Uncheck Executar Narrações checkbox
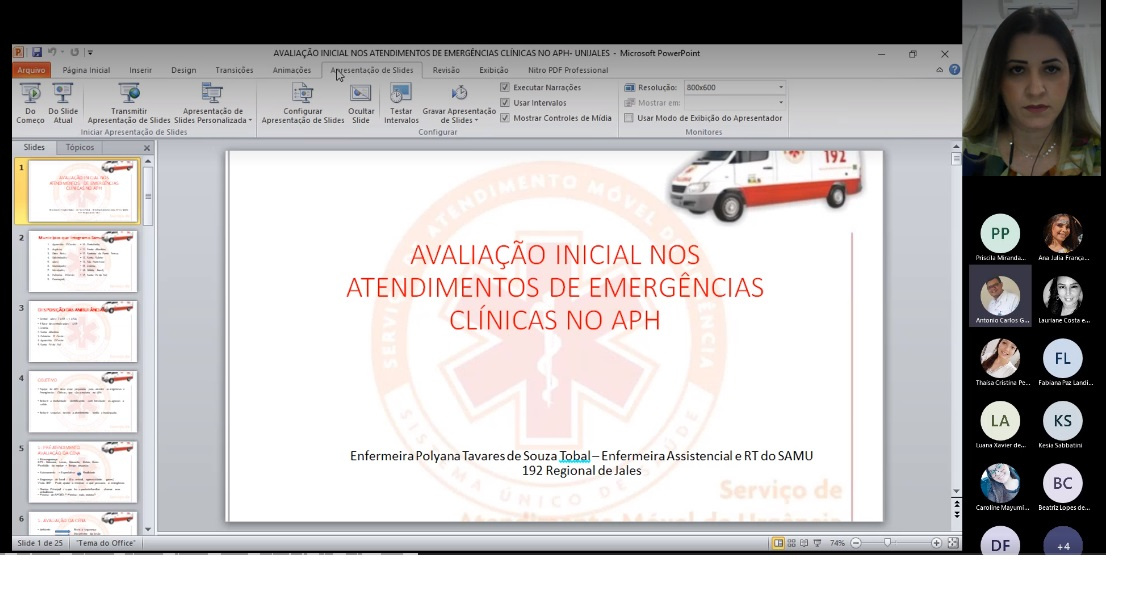Screen dimensions: 1124x593 click(x=505, y=88)
